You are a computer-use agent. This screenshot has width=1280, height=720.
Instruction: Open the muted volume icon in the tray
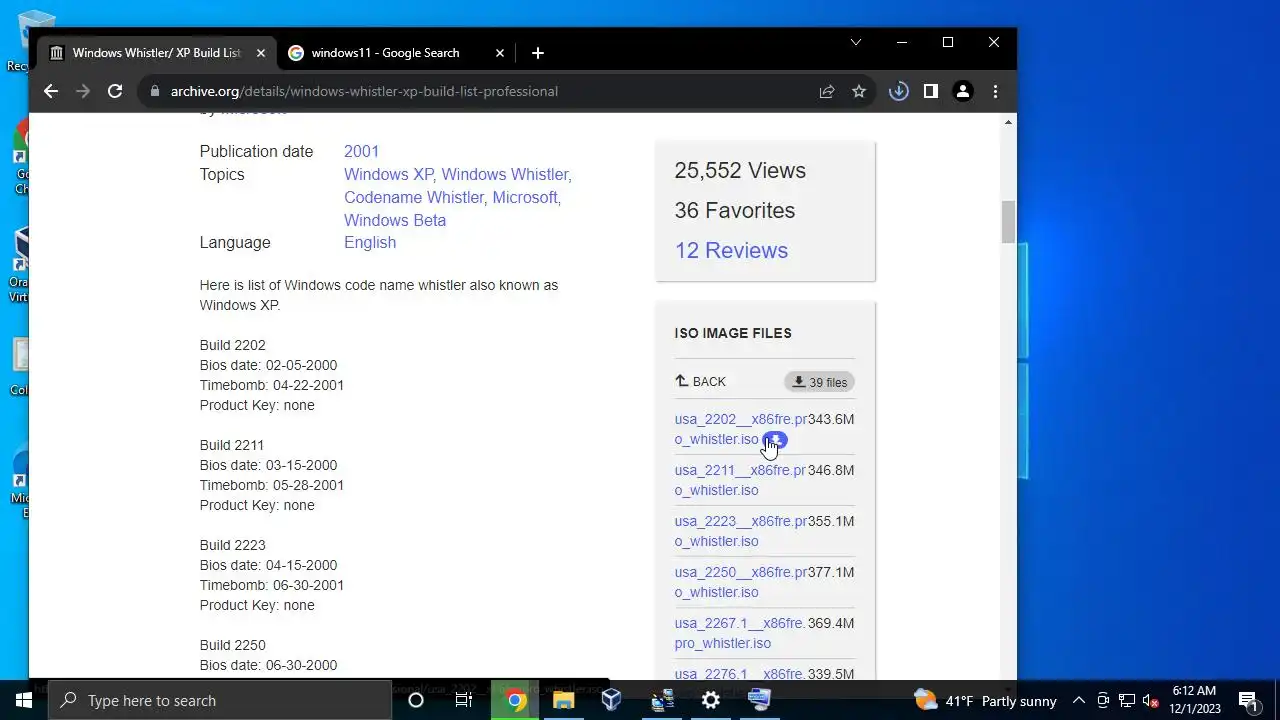[x=1151, y=701]
